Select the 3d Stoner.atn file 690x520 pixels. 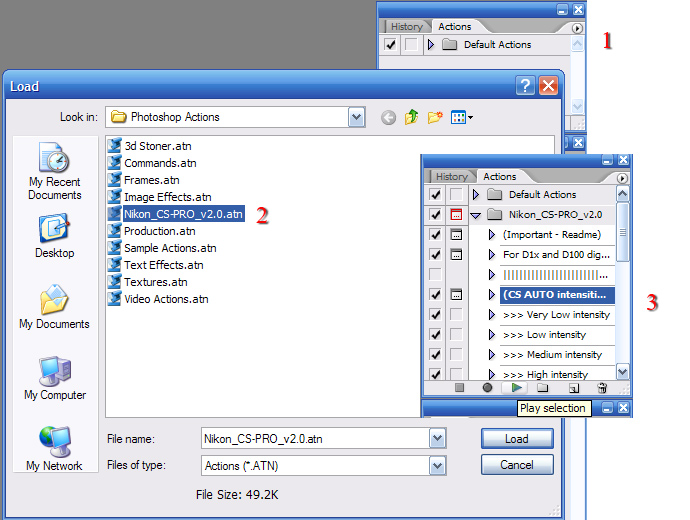150,146
